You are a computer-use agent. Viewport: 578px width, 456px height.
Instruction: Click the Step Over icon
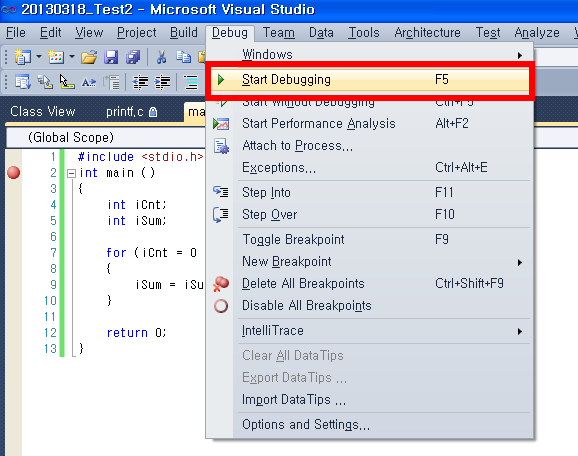coord(221,215)
